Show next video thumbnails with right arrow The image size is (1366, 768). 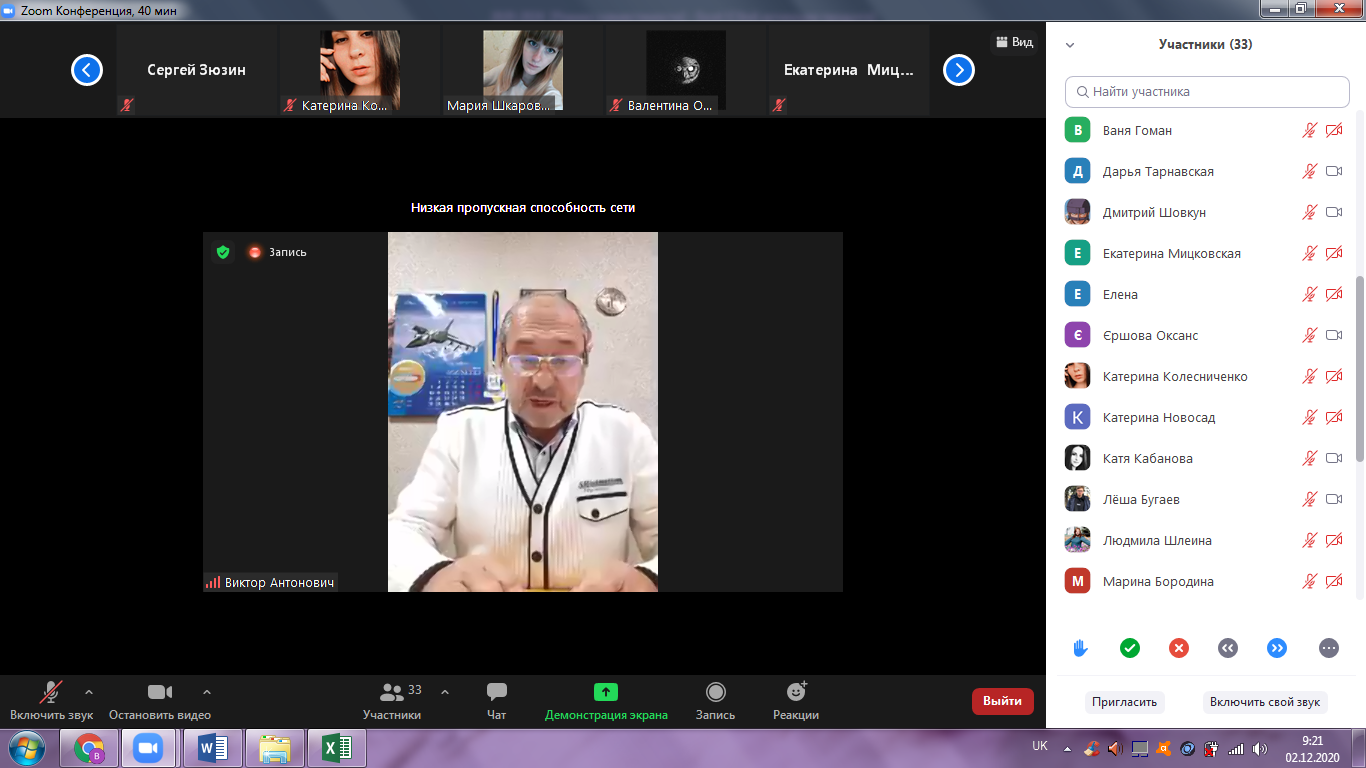(959, 70)
